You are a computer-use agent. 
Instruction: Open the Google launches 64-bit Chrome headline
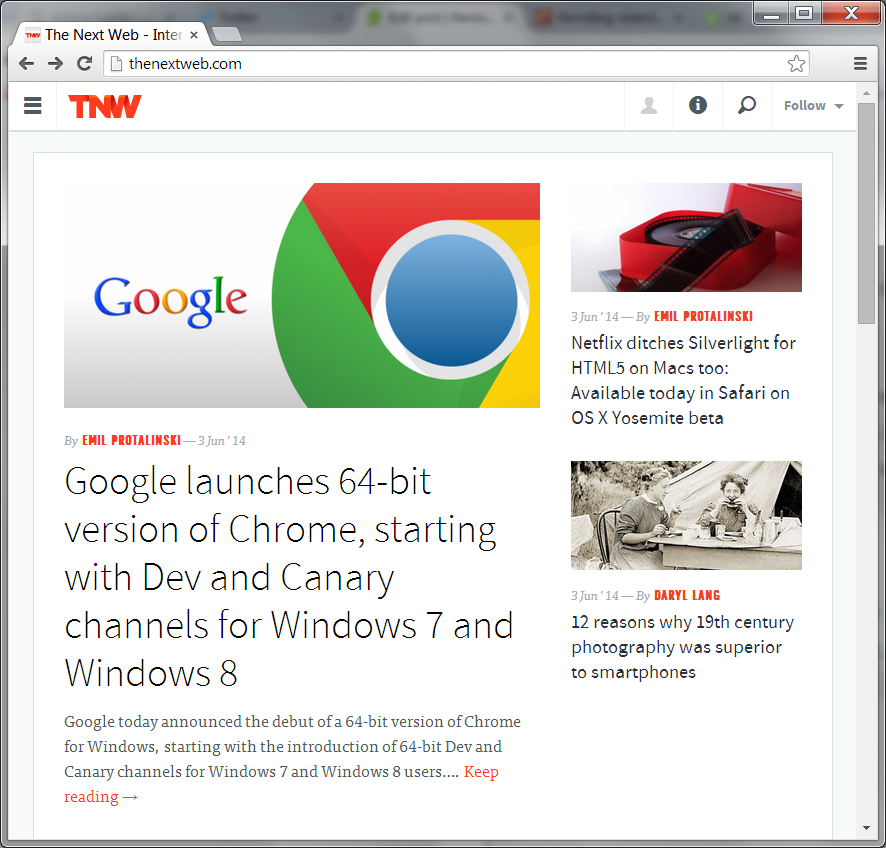[289, 577]
